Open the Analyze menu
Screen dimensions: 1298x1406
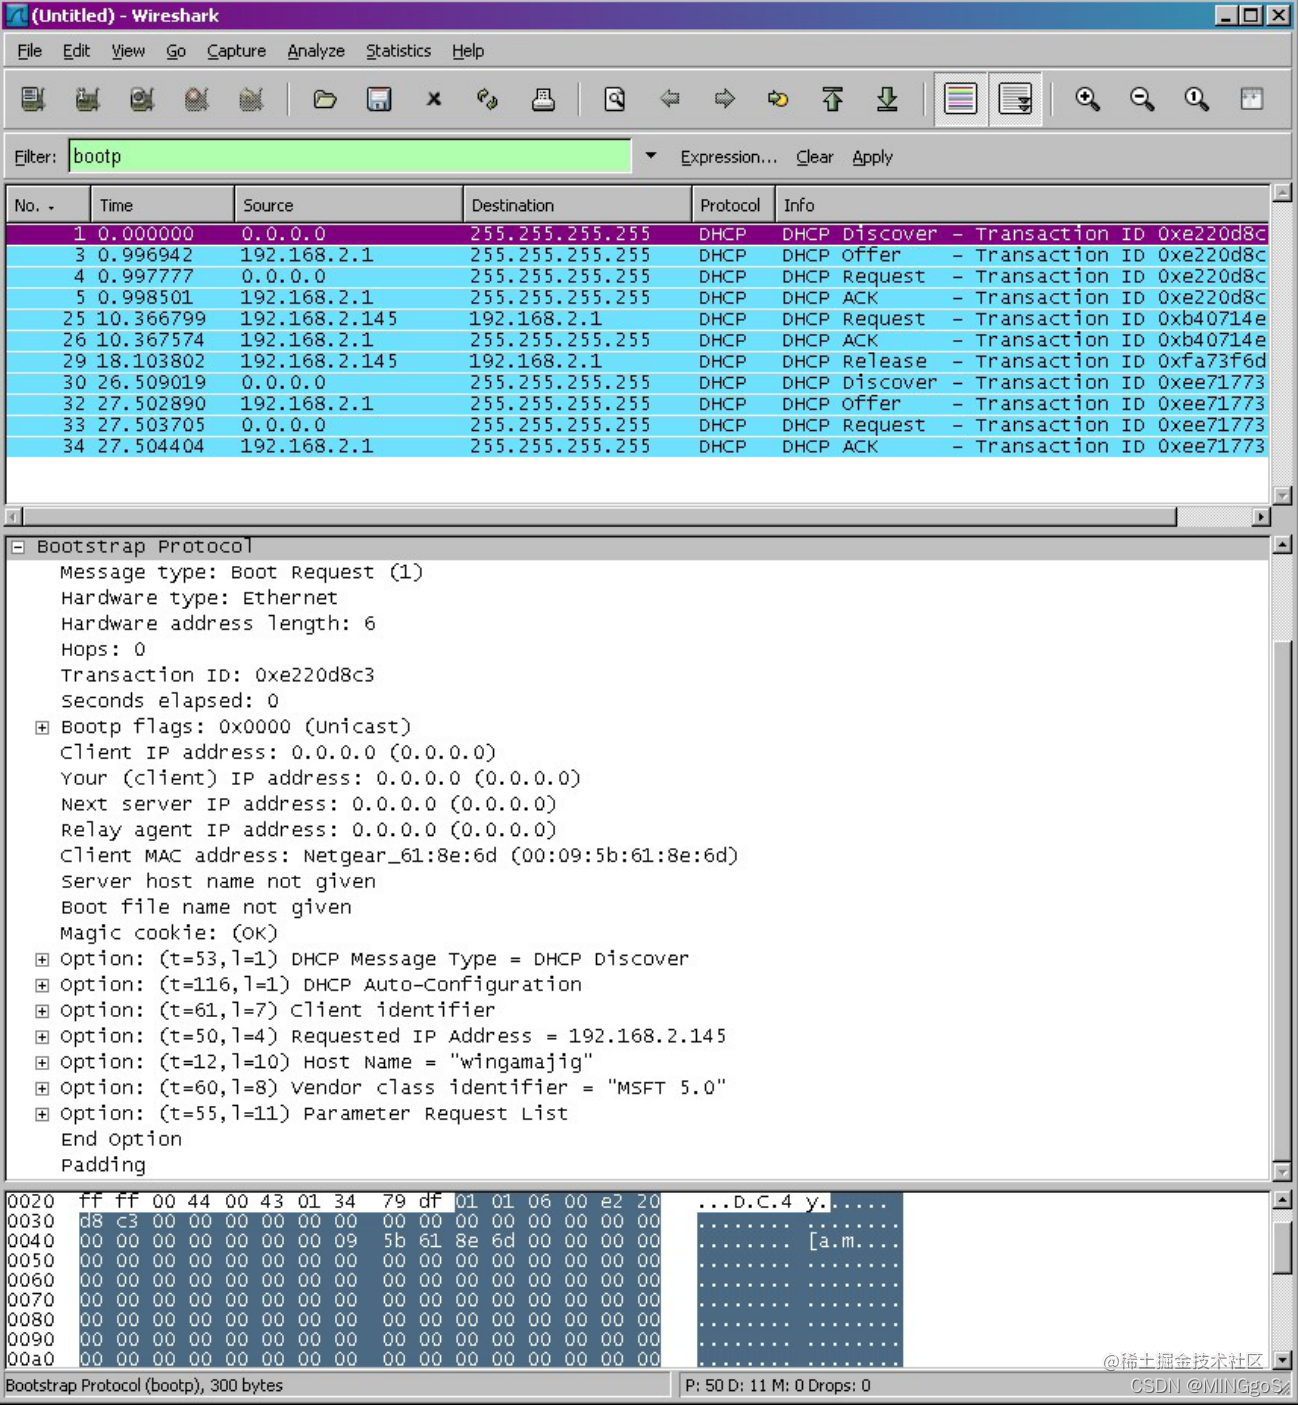pyautogui.click(x=315, y=50)
